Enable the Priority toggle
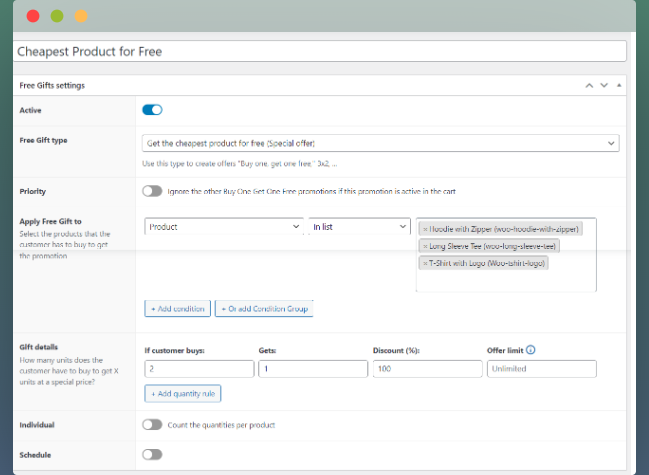649x475 pixels. point(152,191)
